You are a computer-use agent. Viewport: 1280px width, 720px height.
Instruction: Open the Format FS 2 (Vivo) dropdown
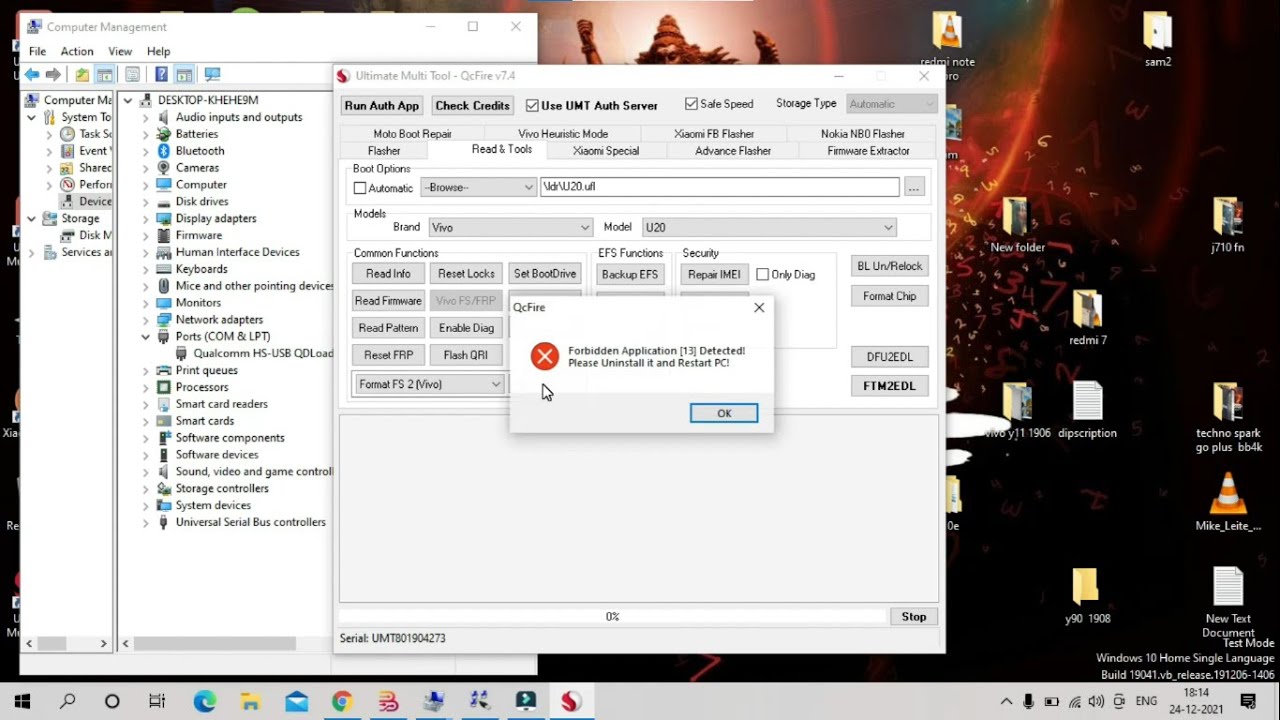pyautogui.click(x=428, y=384)
